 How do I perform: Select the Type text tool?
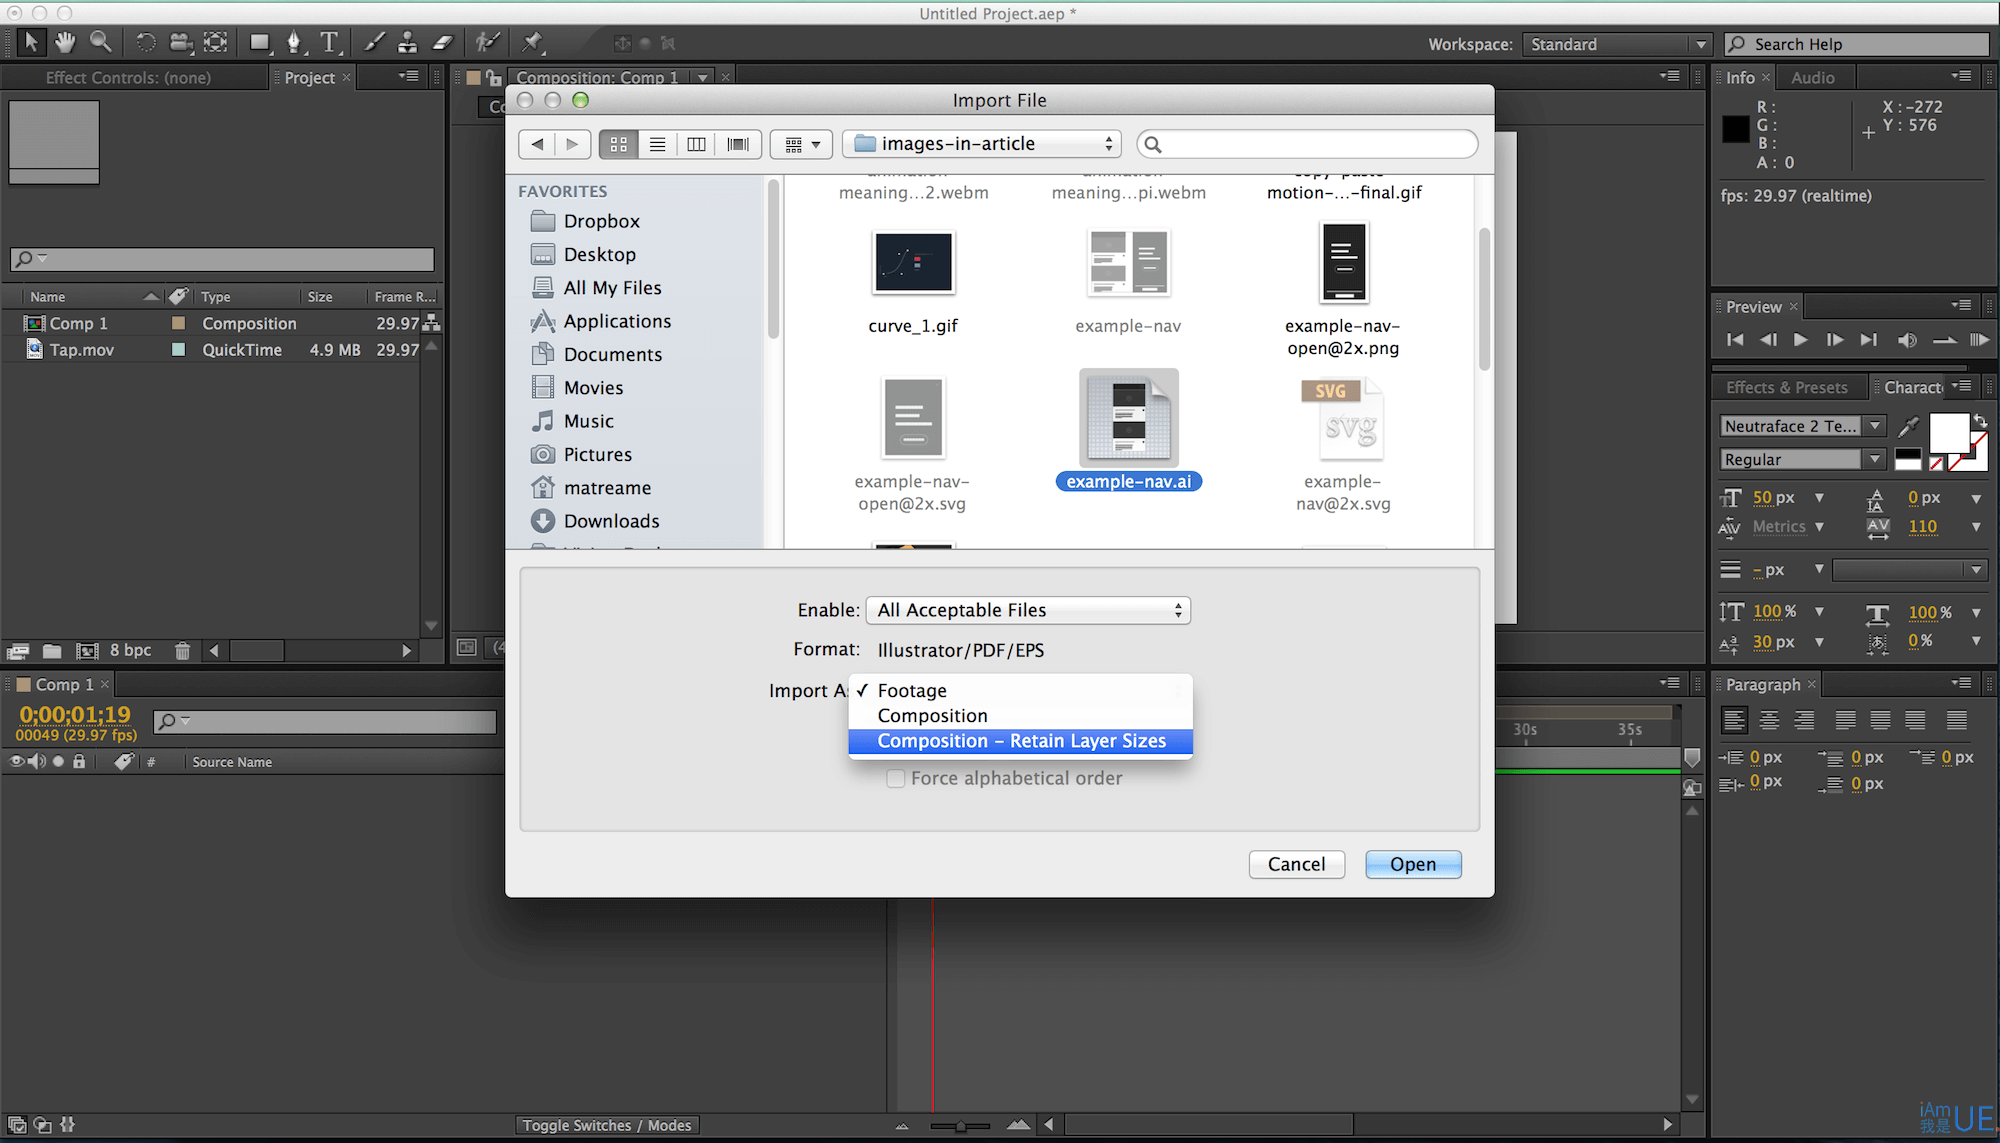tap(329, 42)
